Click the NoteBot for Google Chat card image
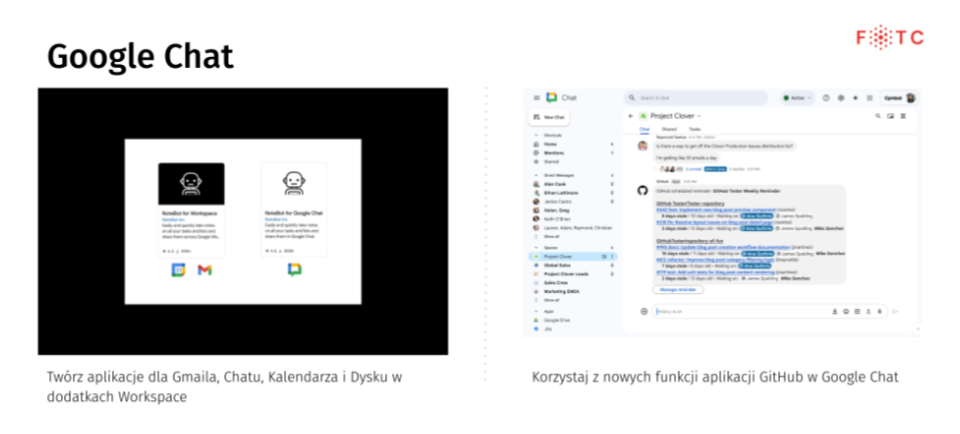Viewport: 960px width, 434px height. [x=294, y=182]
